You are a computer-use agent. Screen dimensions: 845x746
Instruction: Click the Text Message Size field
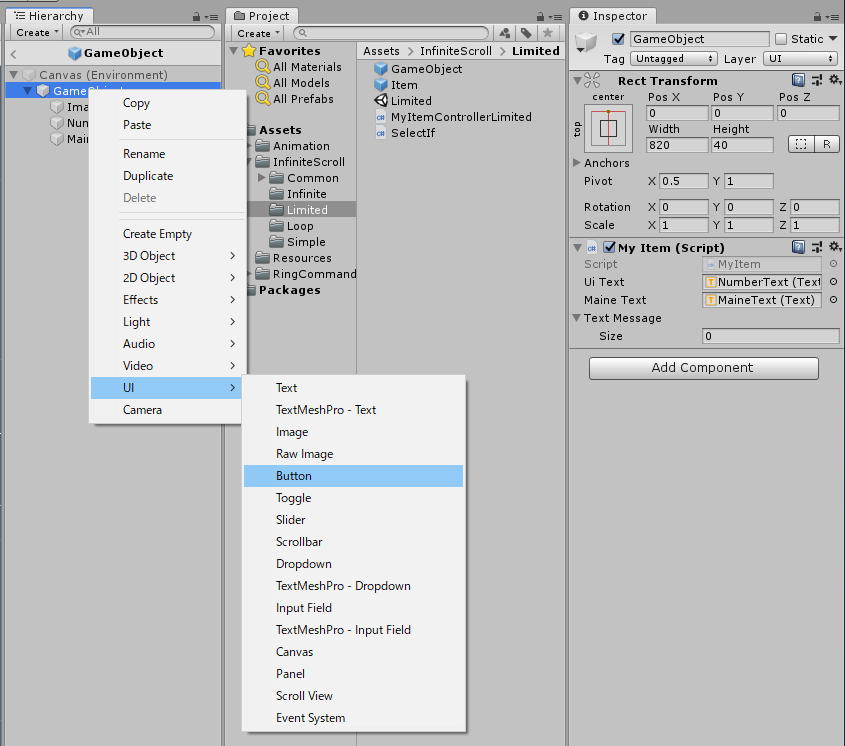click(x=770, y=336)
